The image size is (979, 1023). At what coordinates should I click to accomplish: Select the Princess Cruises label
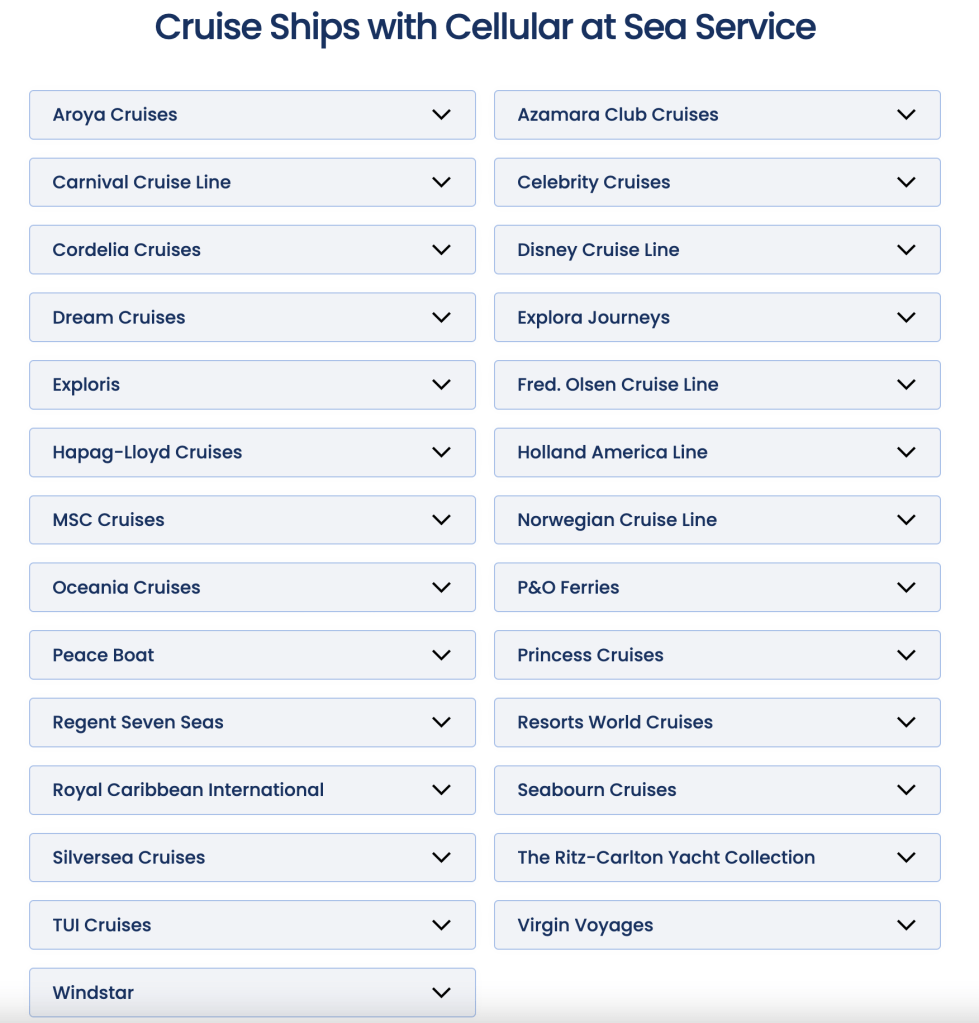coord(590,655)
